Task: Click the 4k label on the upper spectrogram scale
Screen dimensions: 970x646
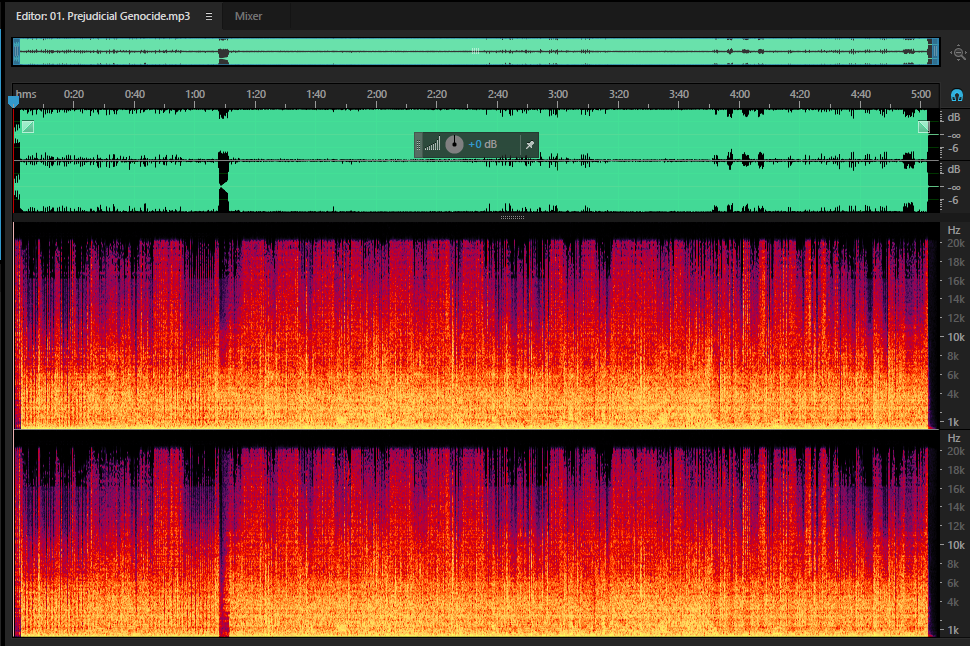Action: pyautogui.click(x=953, y=394)
